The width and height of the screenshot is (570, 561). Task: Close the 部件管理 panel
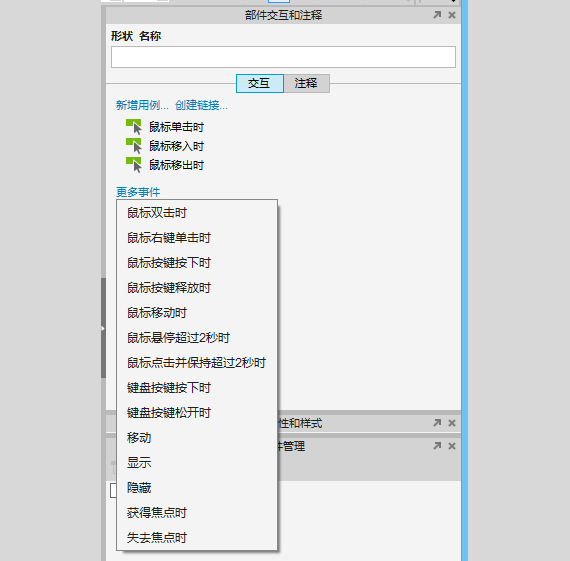pos(452,446)
